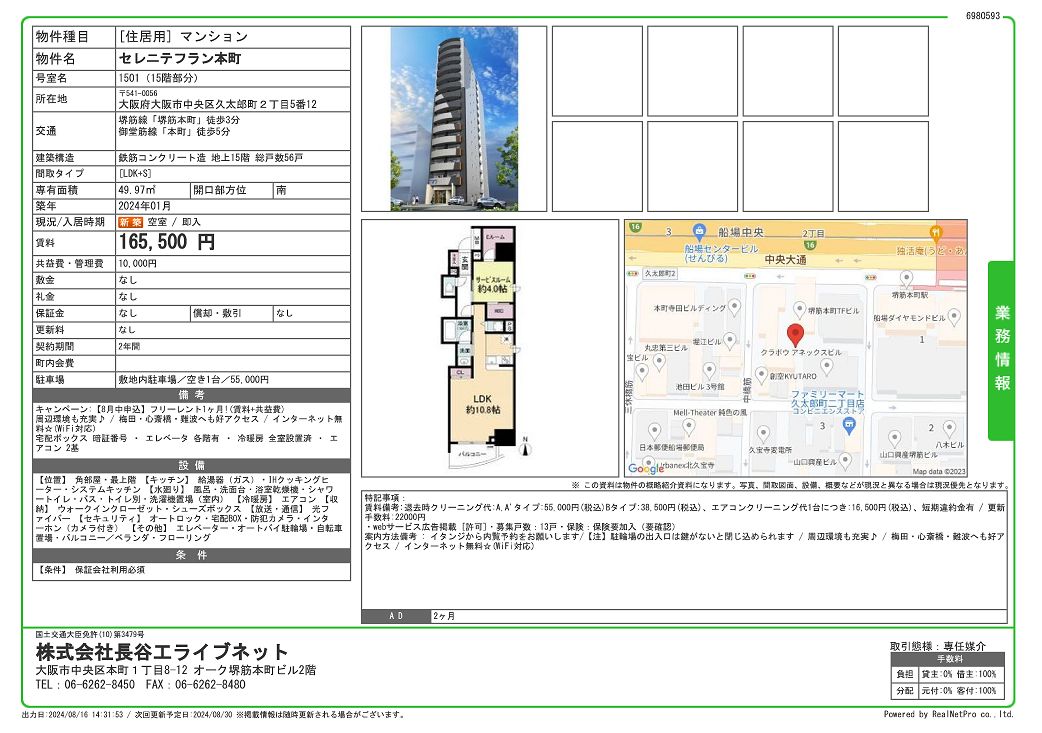Select the area value 49.97㎡
The width and height of the screenshot is (1042, 733).
[137, 190]
